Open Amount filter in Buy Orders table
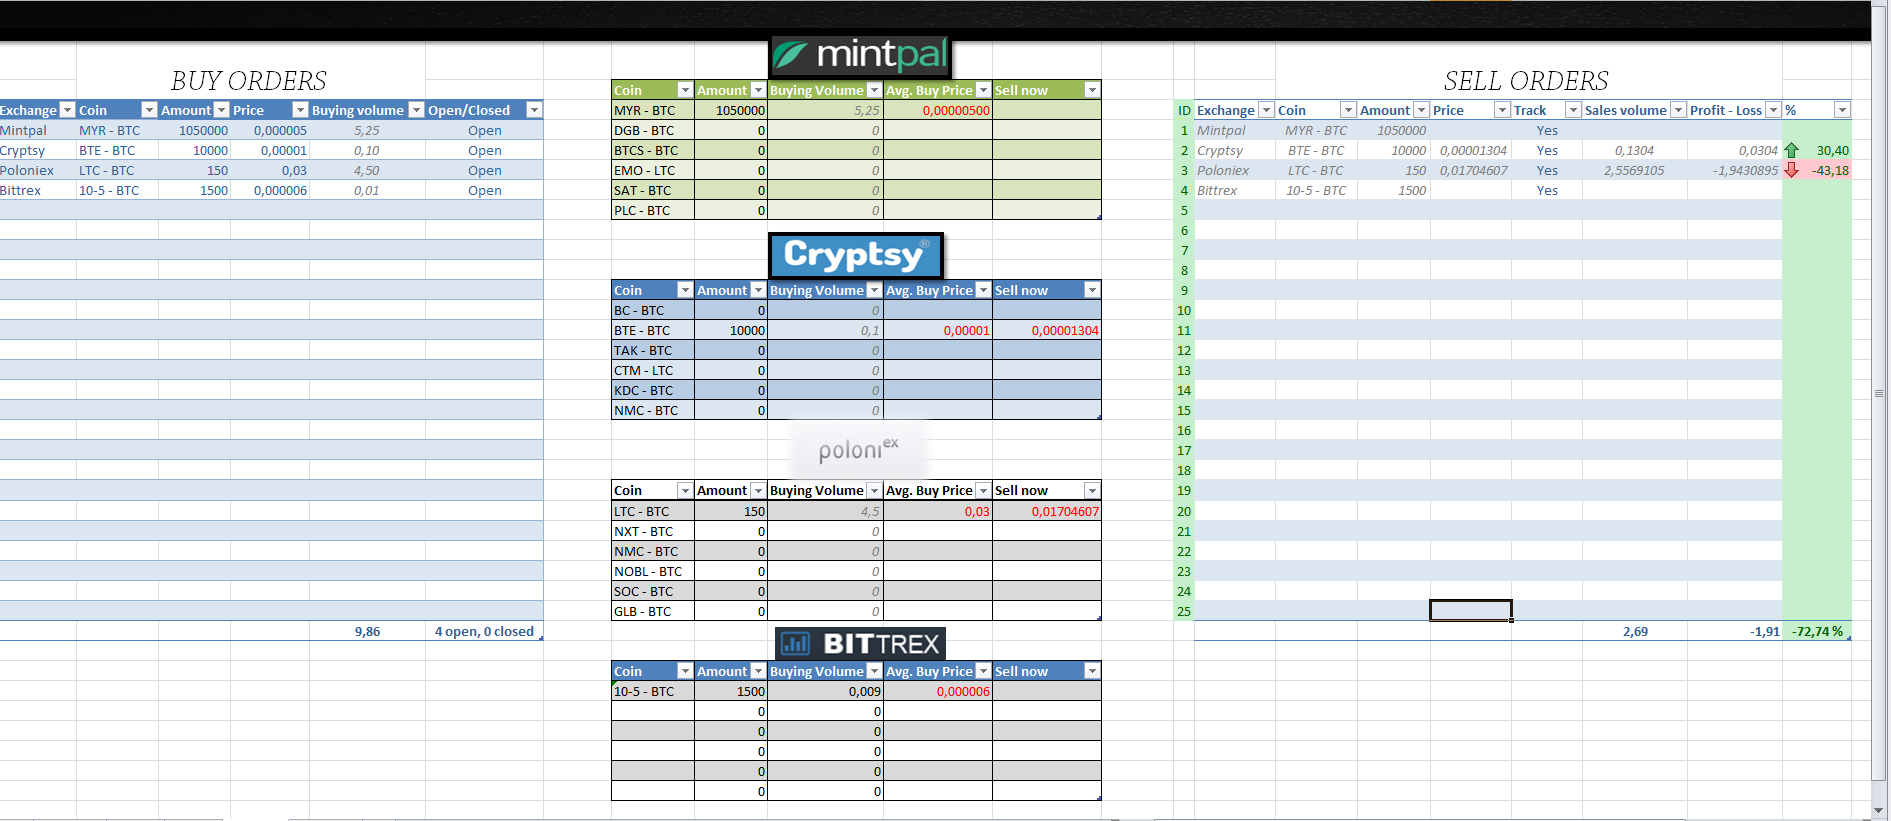The width and height of the screenshot is (1891, 821). tap(222, 110)
